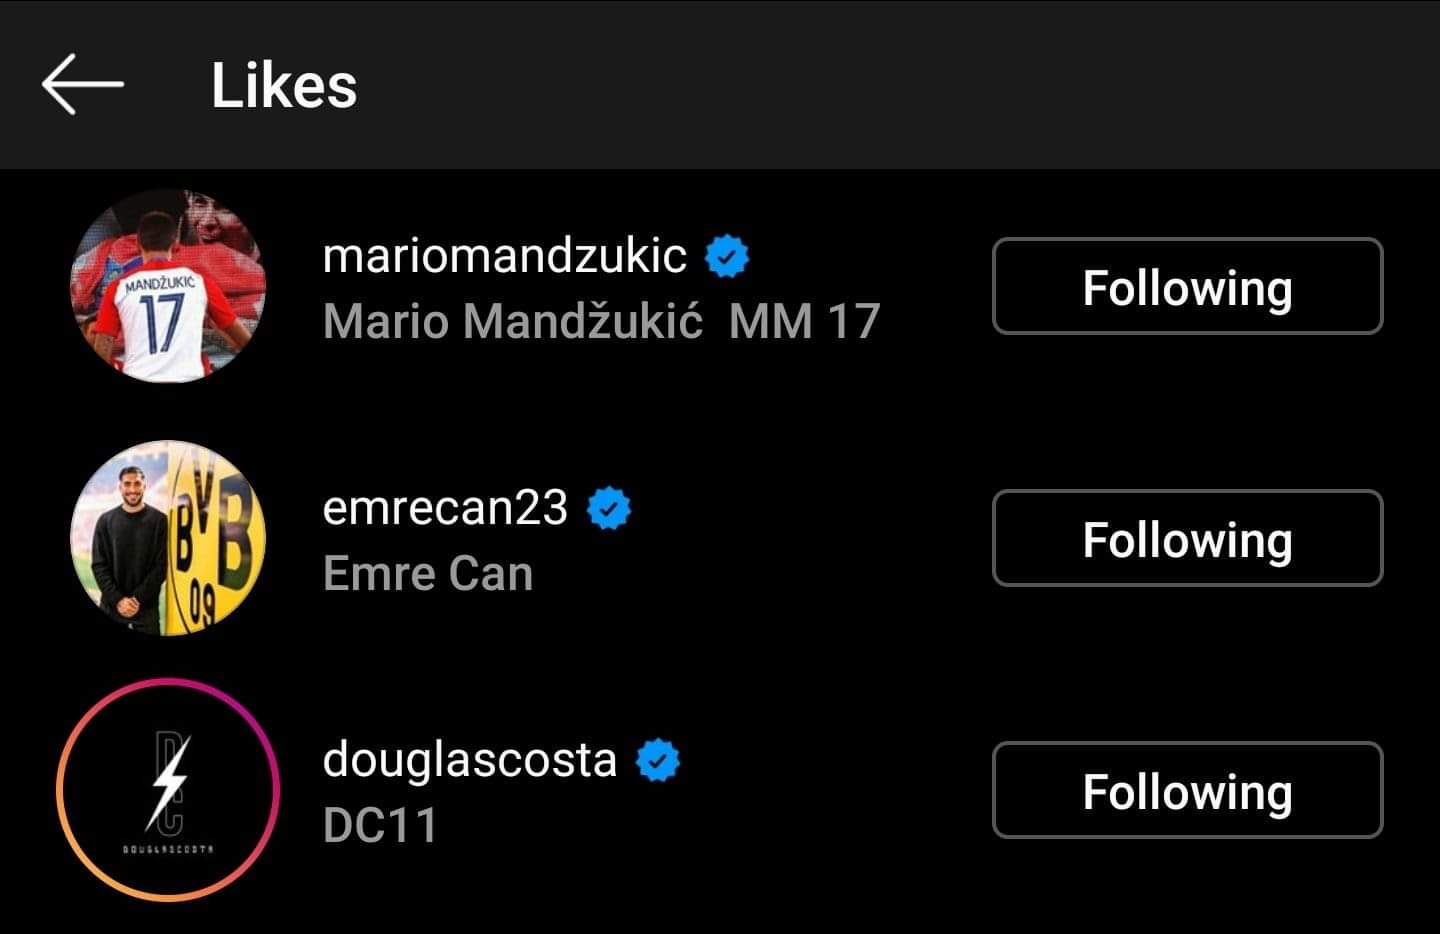Tap the back arrow icon
Viewport: 1440px width, 934px height.
[82, 84]
